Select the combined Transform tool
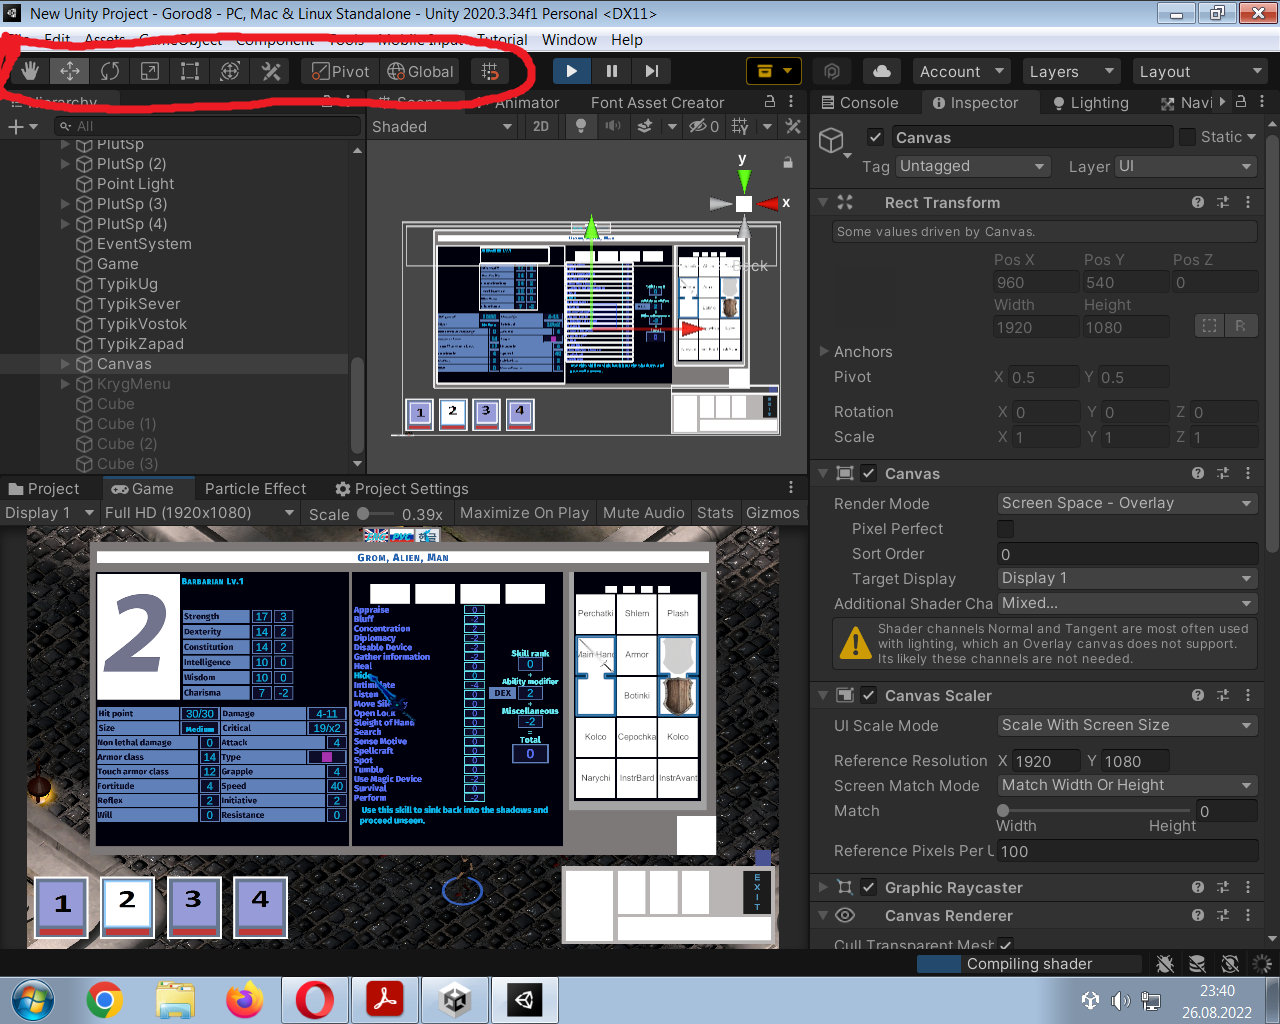The image size is (1280, 1024). point(230,71)
